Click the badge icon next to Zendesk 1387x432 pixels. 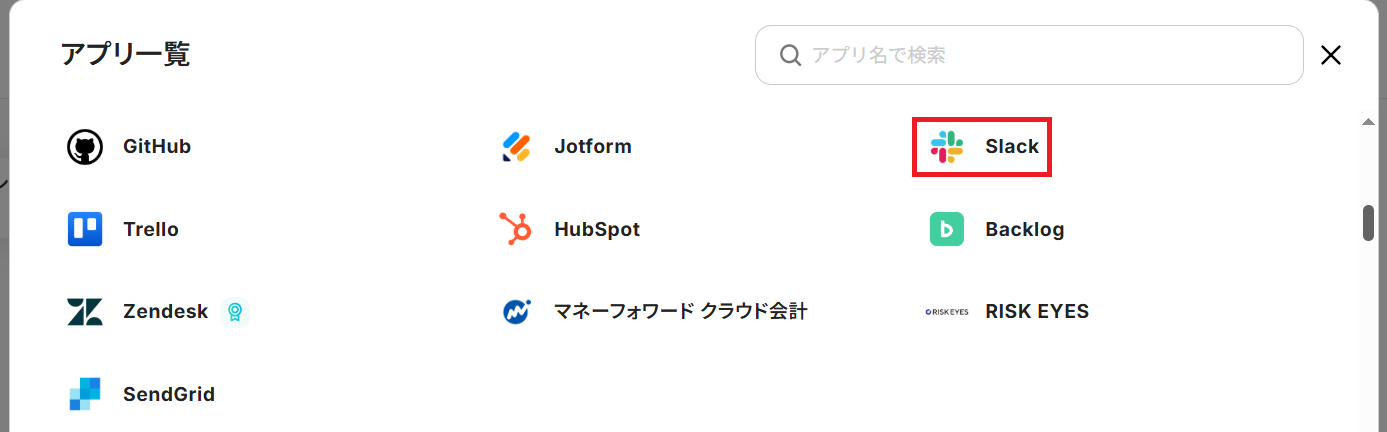pos(234,312)
